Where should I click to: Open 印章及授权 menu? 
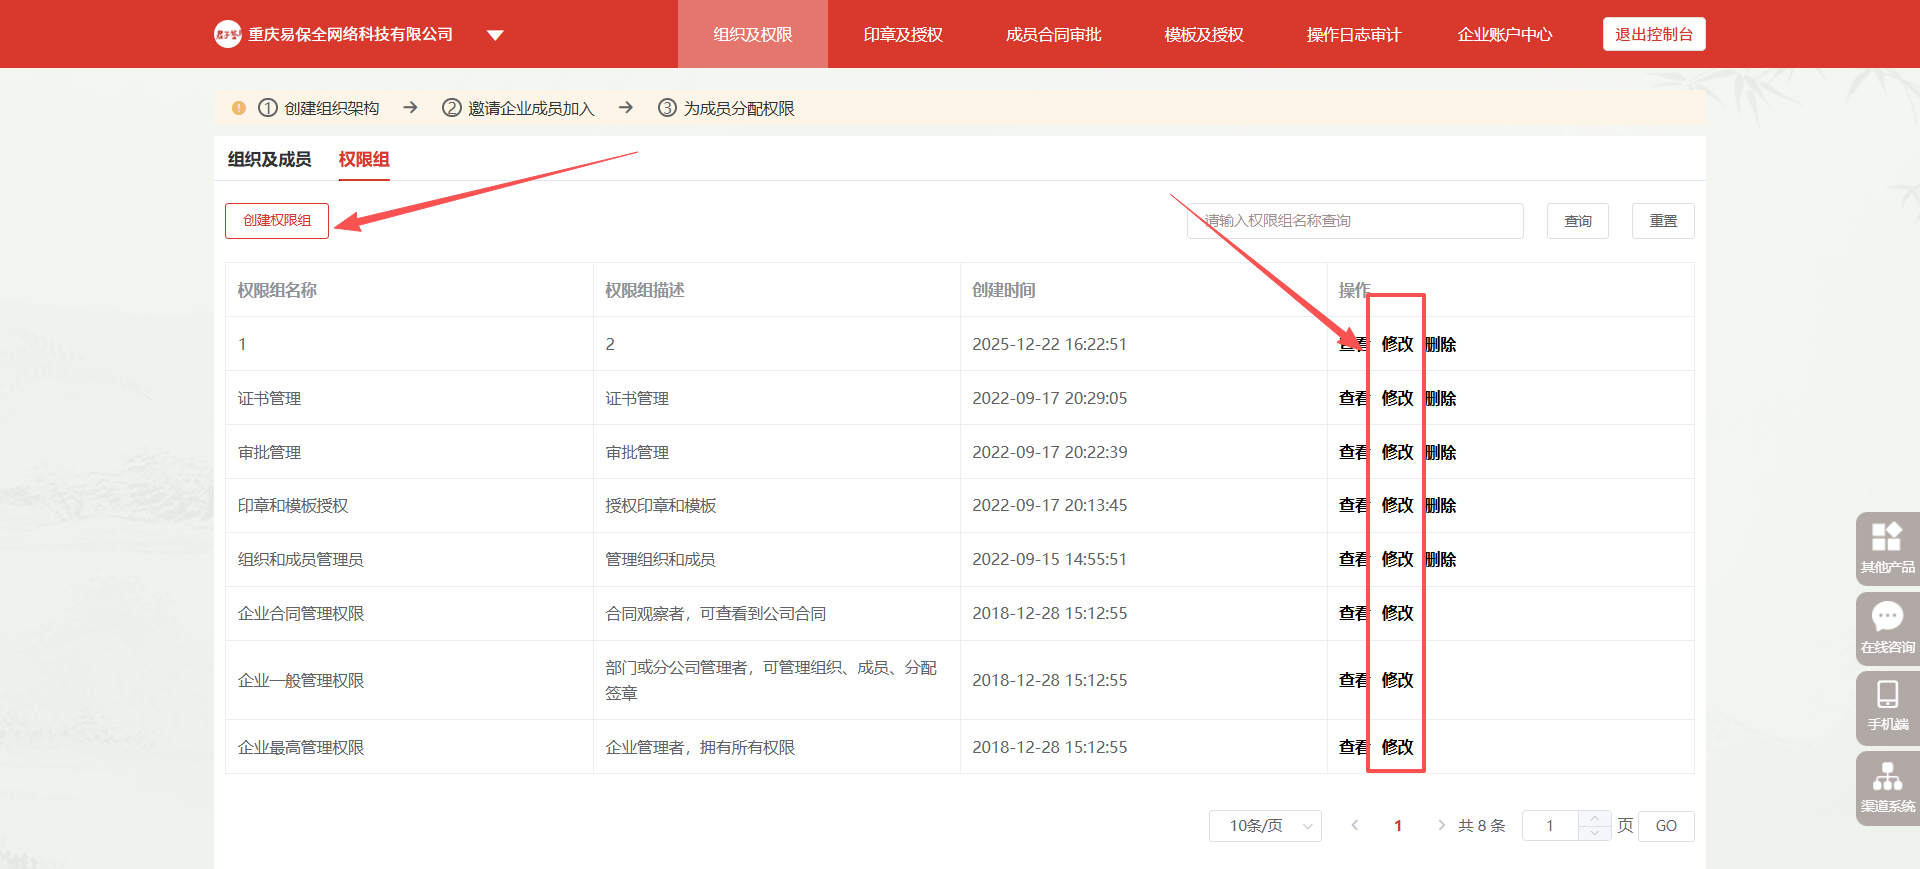point(902,35)
